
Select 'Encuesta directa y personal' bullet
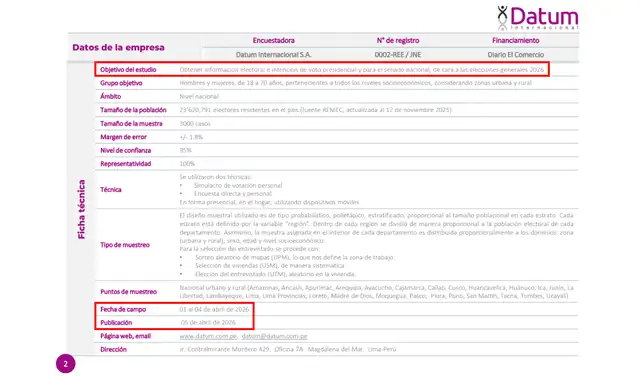point(233,194)
